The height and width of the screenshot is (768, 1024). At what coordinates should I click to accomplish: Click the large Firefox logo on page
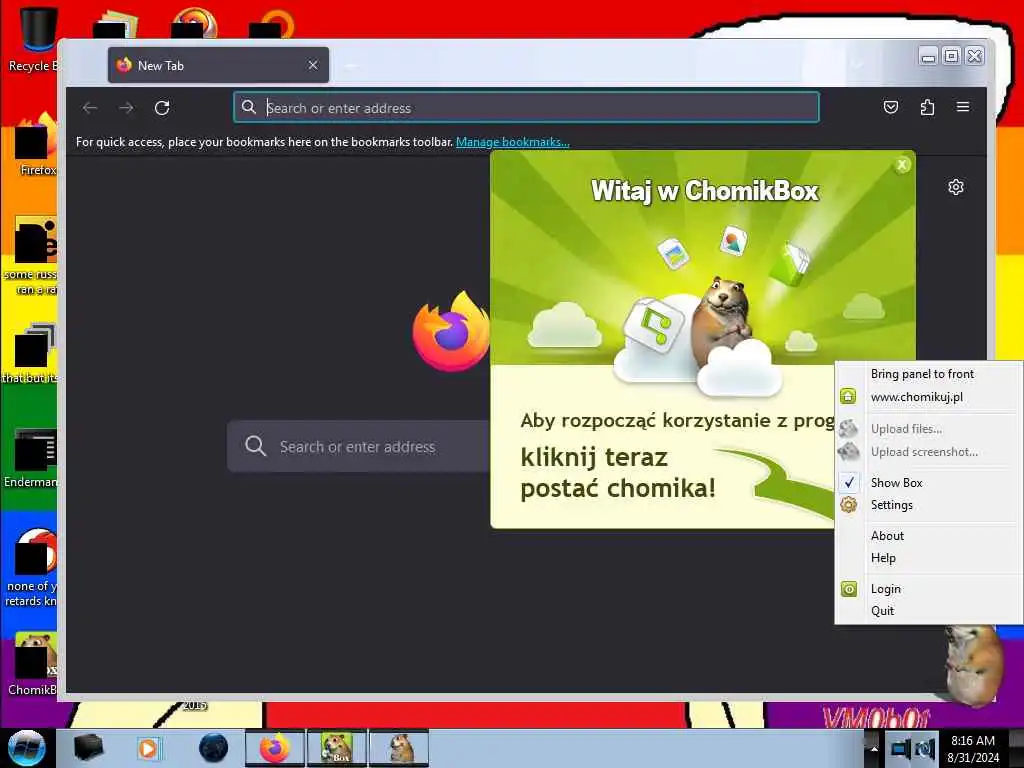click(452, 331)
